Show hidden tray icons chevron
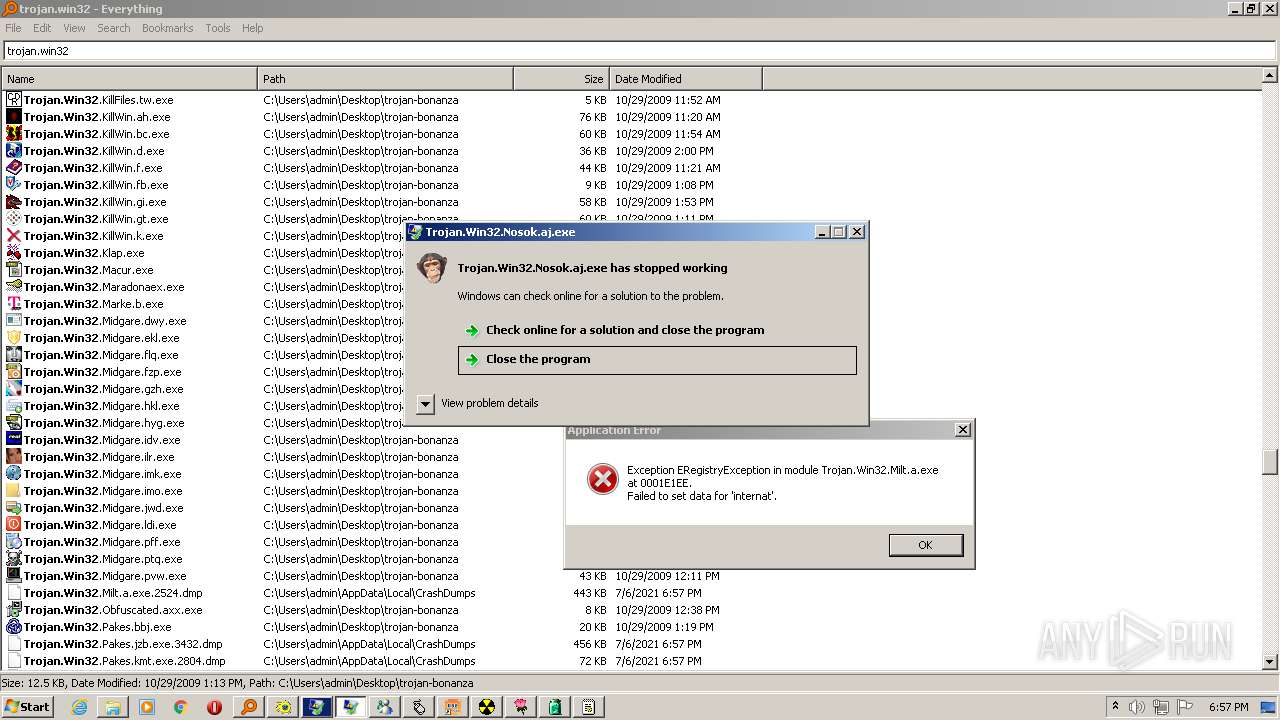Viewport: 1280px width, 720px height. [1115, 706]
